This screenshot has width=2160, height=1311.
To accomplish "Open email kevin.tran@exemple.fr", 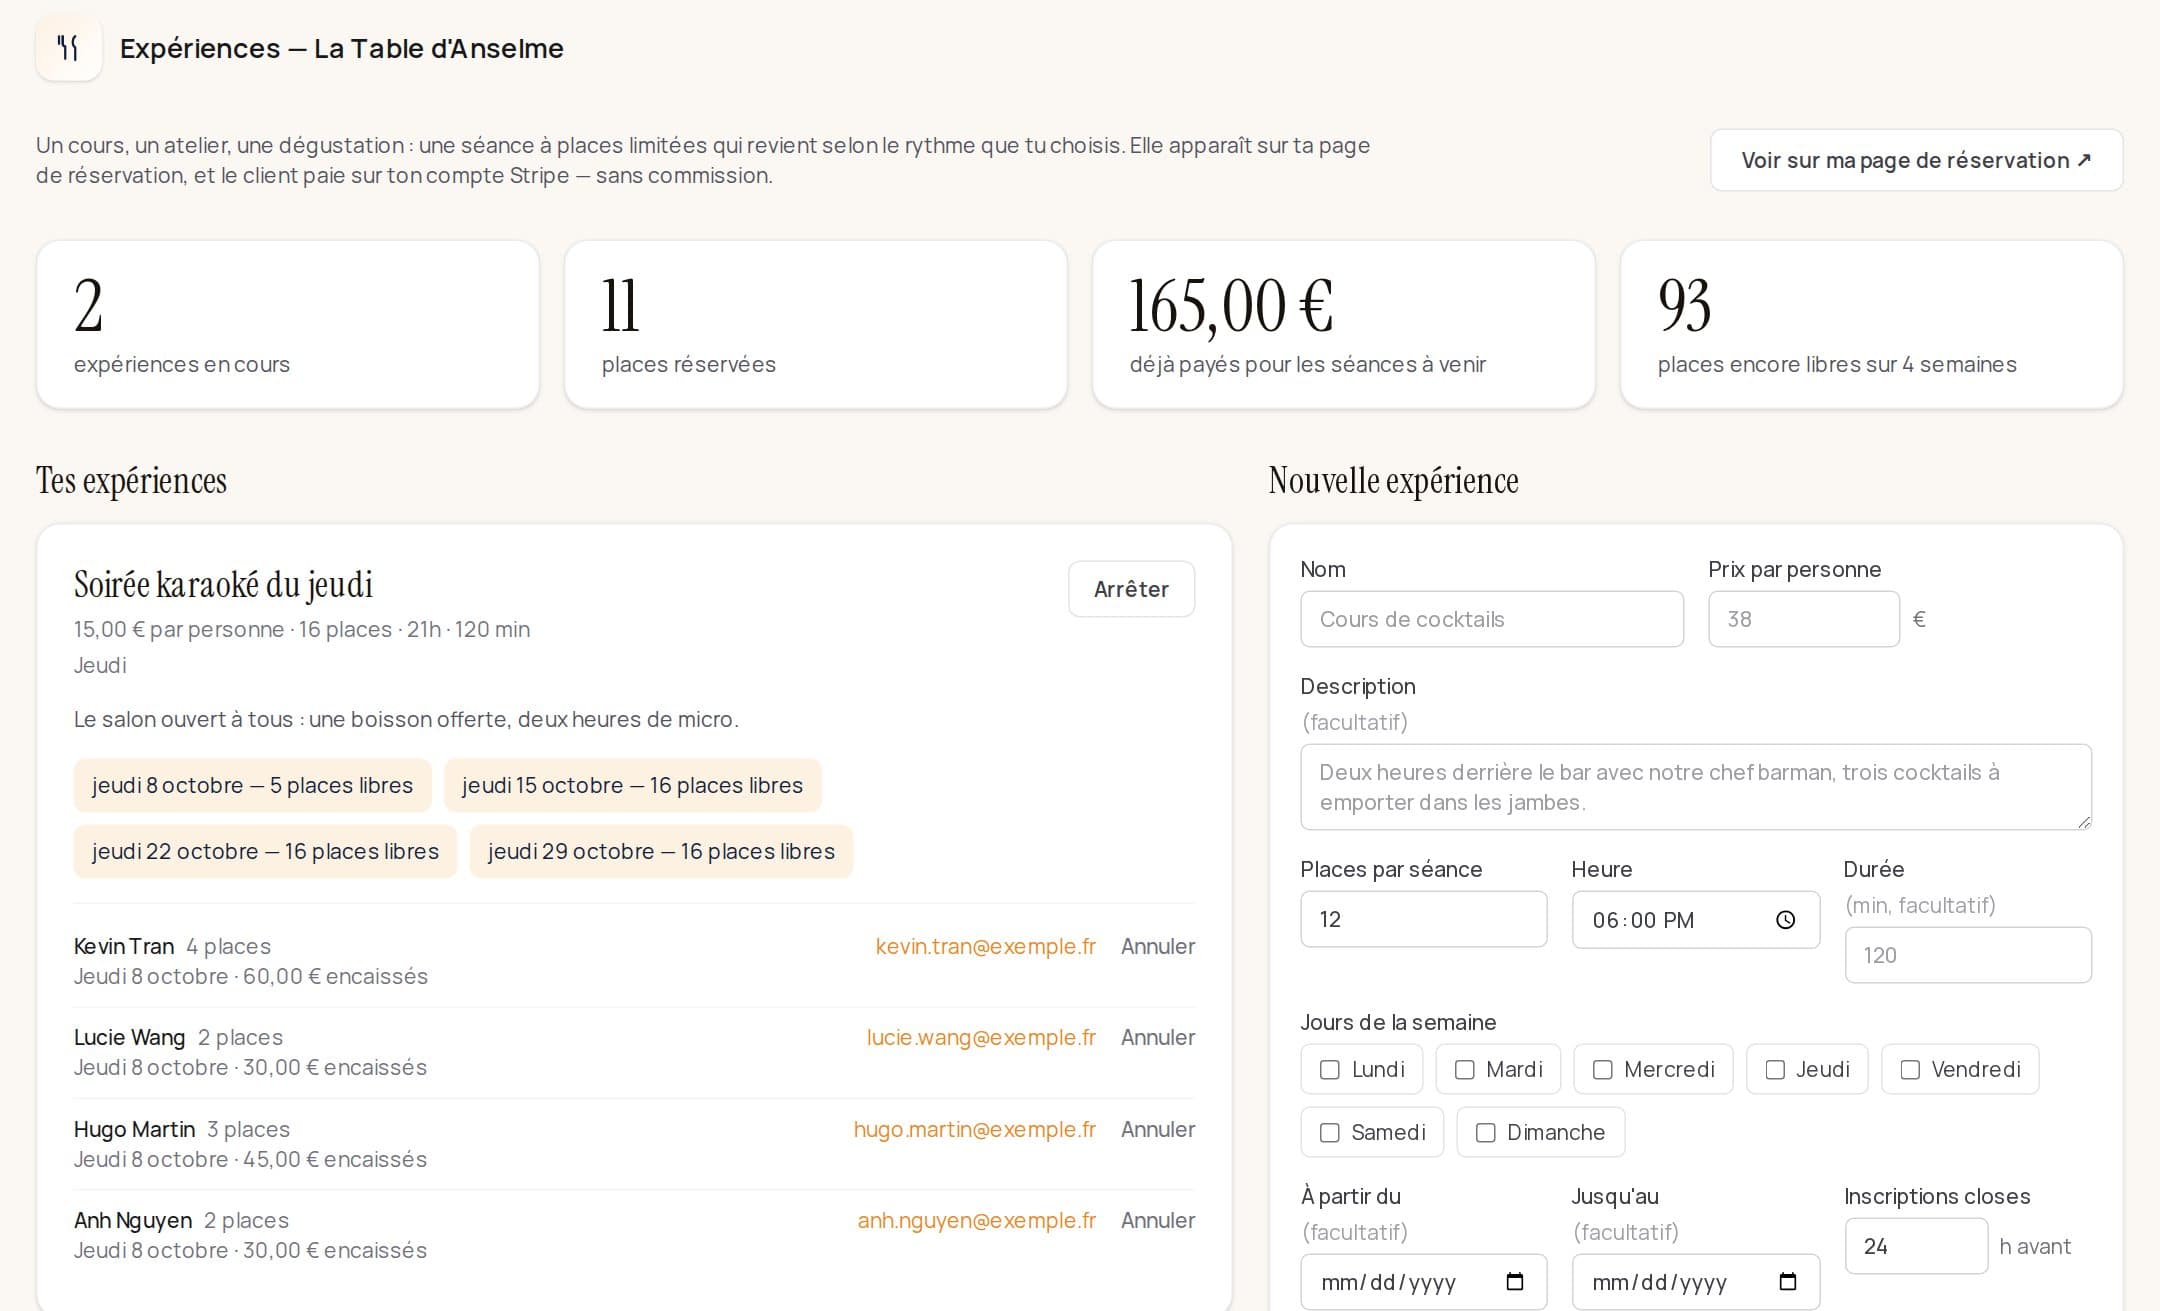I will tap(985, 946).
